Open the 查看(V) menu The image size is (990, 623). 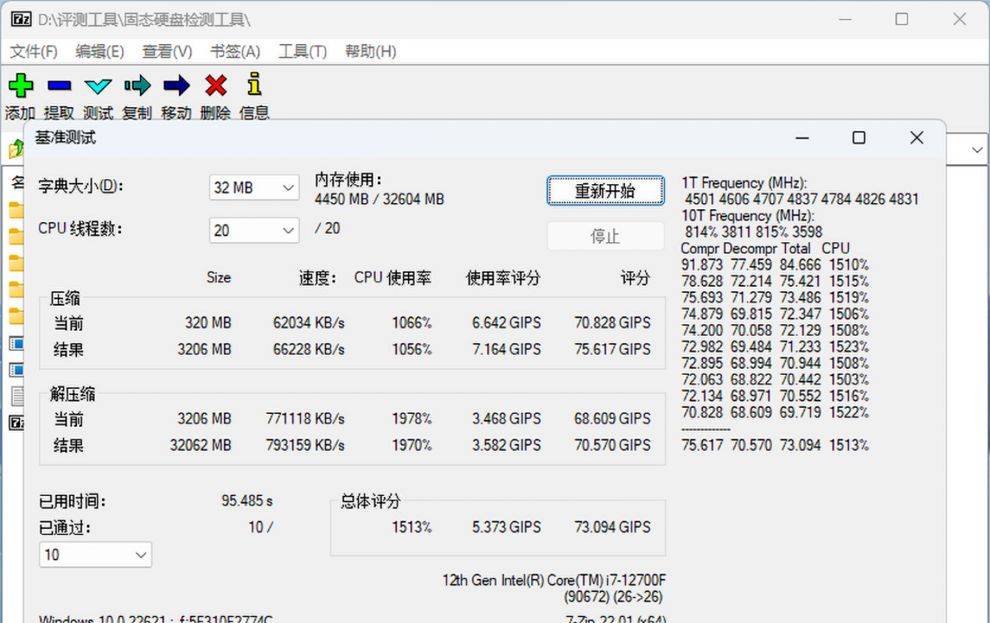(x=167, y=51)
